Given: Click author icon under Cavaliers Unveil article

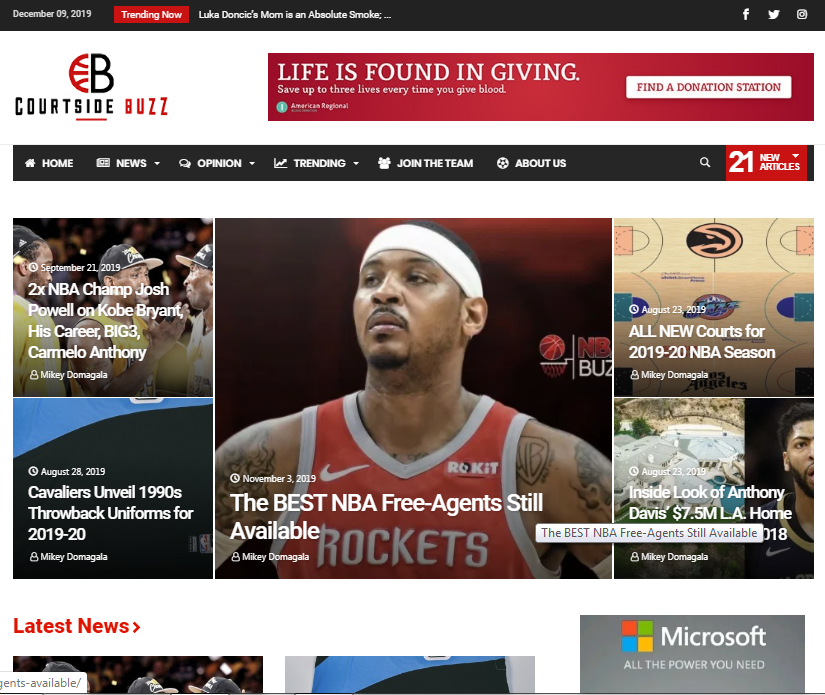Looking at the screenshot, I should click(34, 557).
